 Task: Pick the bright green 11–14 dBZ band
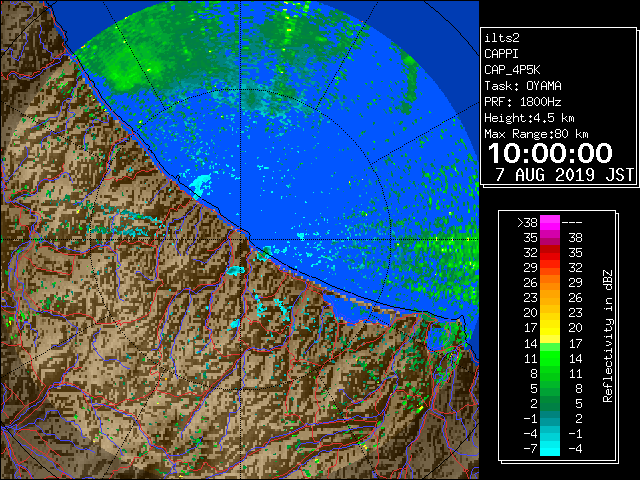tap(550, 358)
